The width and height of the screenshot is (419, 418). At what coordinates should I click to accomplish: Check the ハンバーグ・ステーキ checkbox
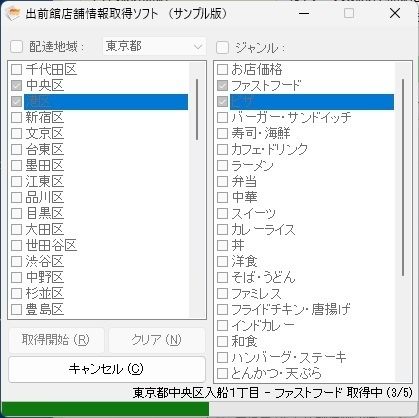pos(222,357)
